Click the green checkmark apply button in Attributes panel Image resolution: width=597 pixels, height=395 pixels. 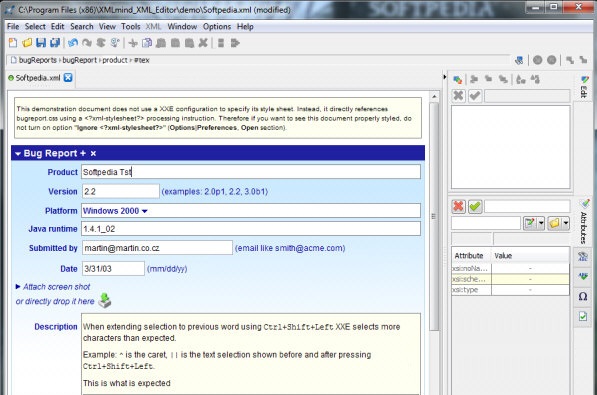(475, 207)
